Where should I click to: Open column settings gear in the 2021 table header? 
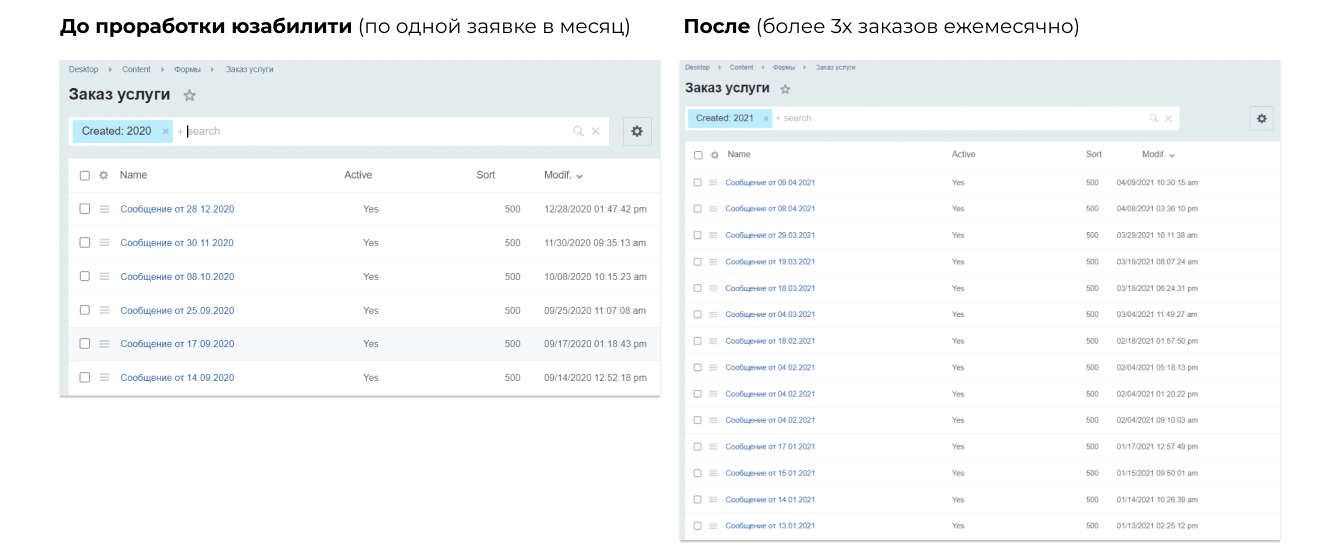(x=714, y=155)
